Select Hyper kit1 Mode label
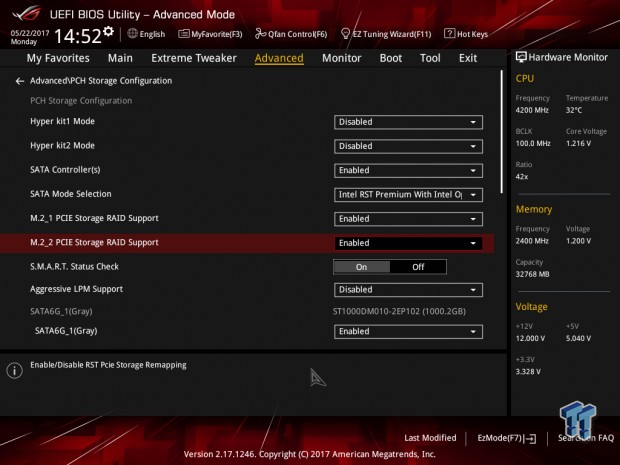The width and height of the screenshot is (620, 465). tap(62, 121)
